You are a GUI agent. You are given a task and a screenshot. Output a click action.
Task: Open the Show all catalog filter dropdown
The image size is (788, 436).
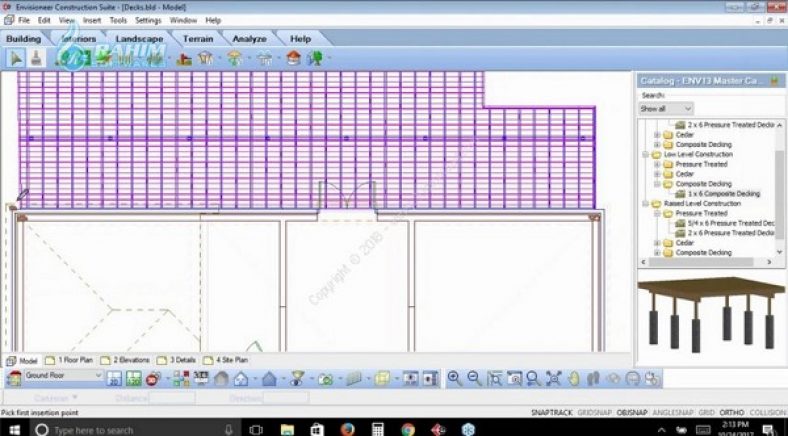[666, 108]
